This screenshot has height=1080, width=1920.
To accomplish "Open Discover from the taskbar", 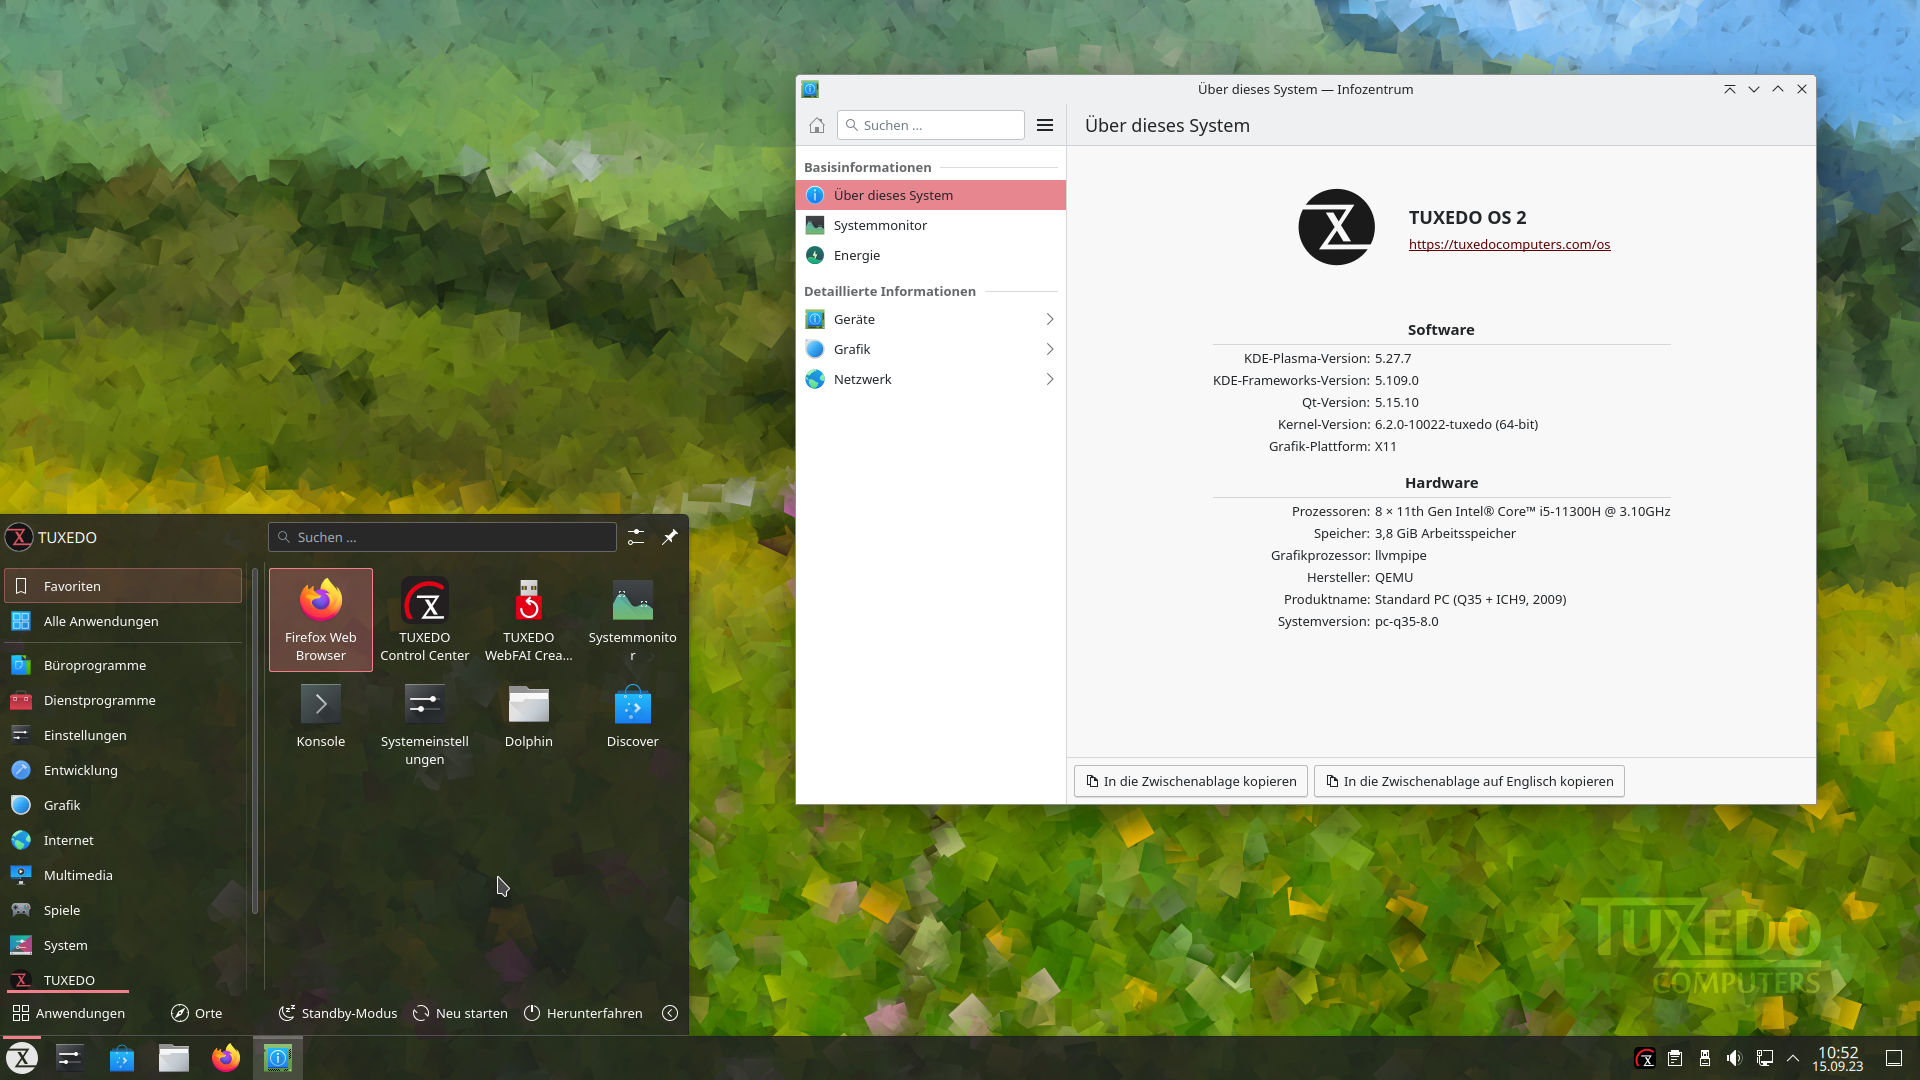I will click(122, 1058).
